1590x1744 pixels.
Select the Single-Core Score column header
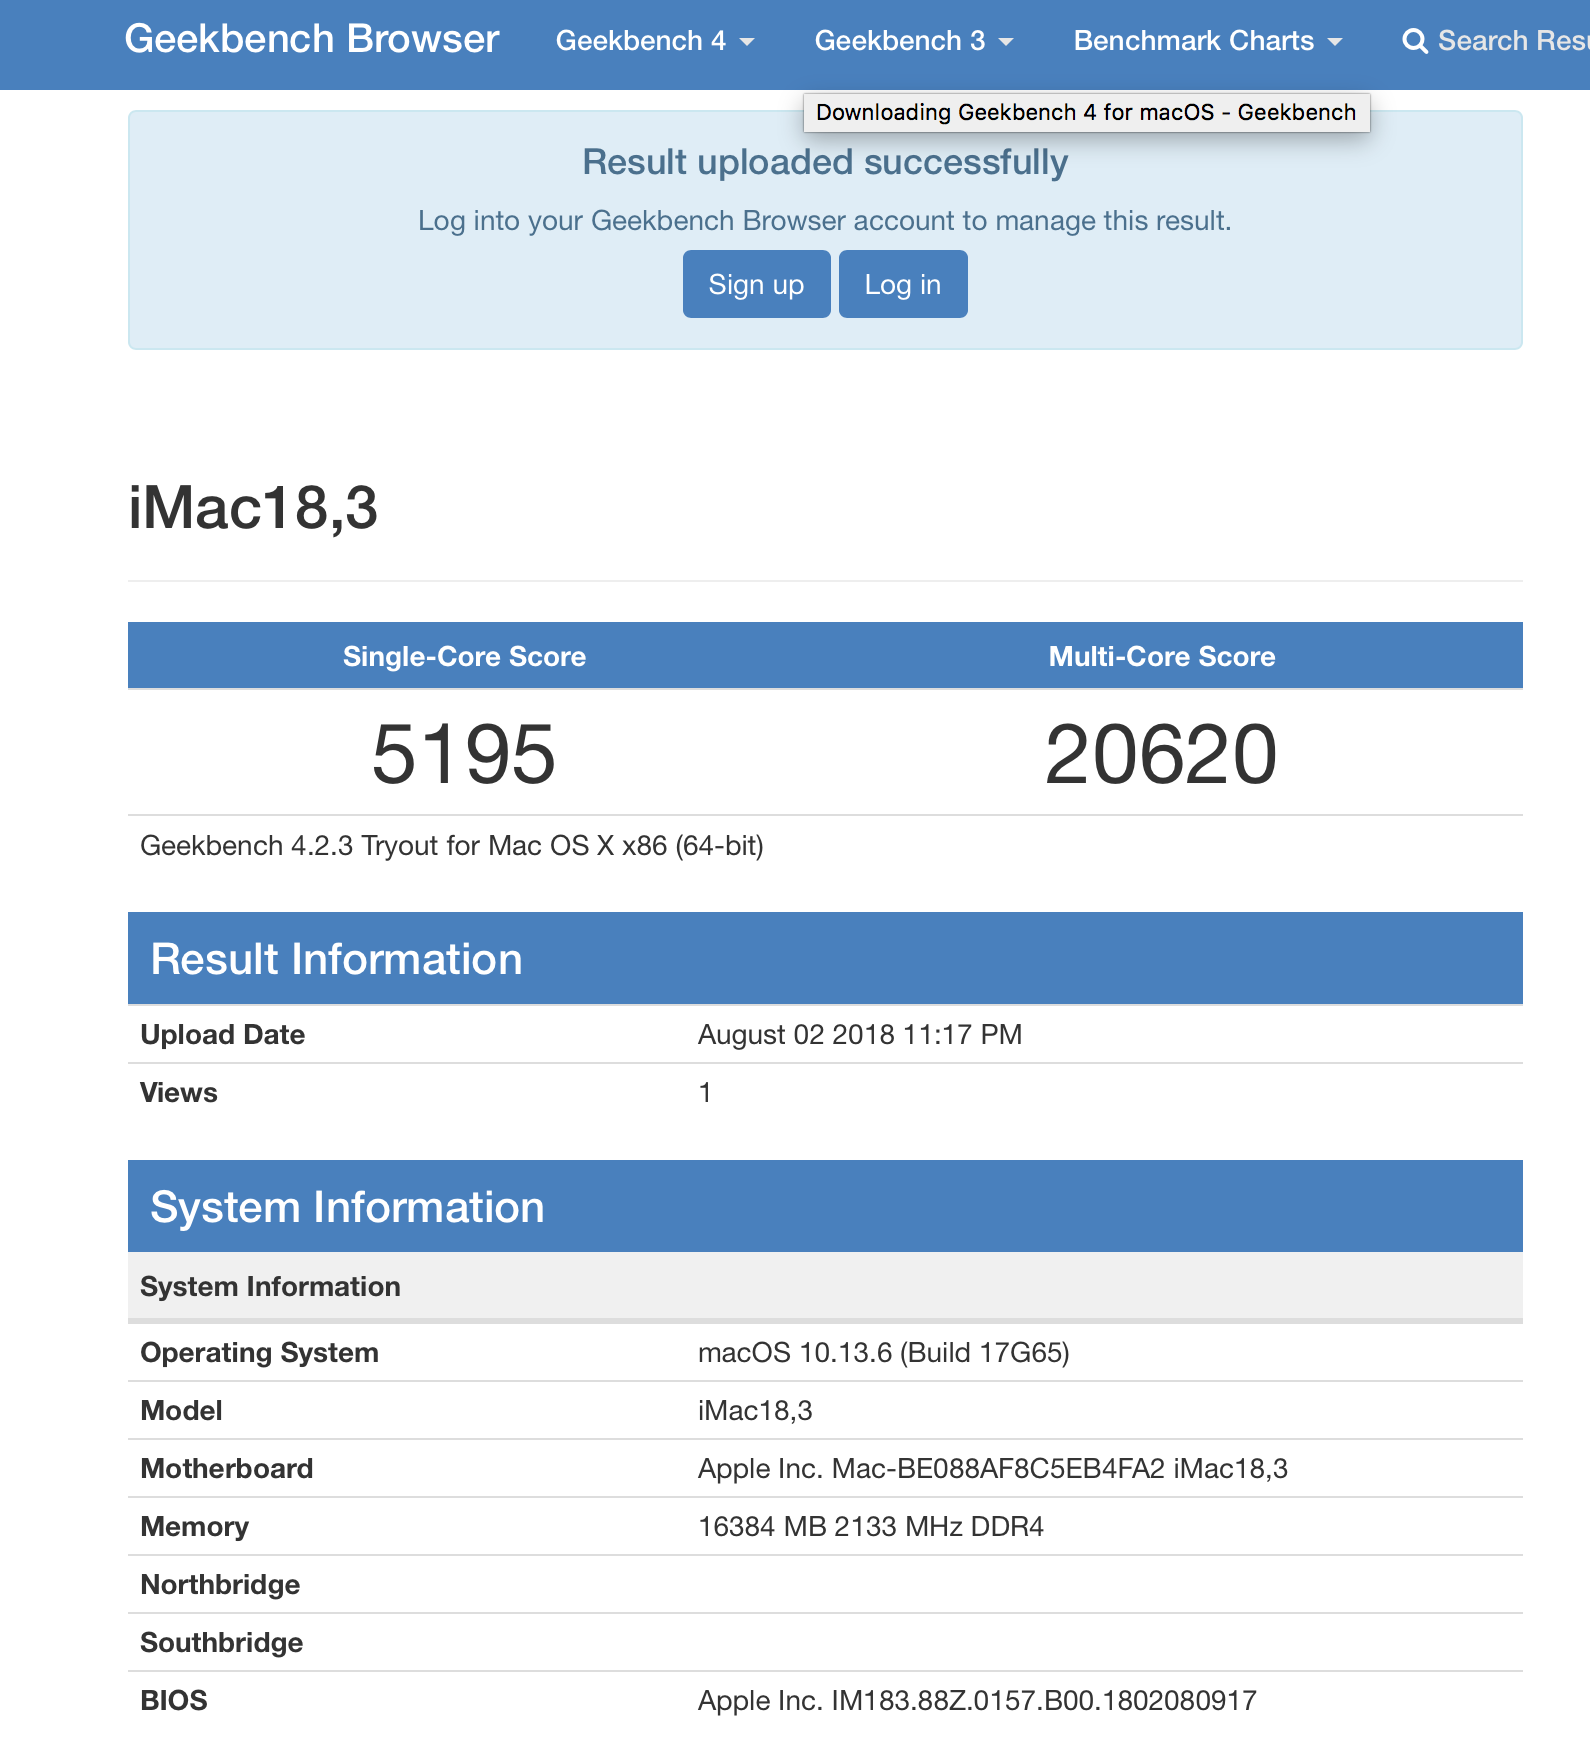tap(464, 656)
